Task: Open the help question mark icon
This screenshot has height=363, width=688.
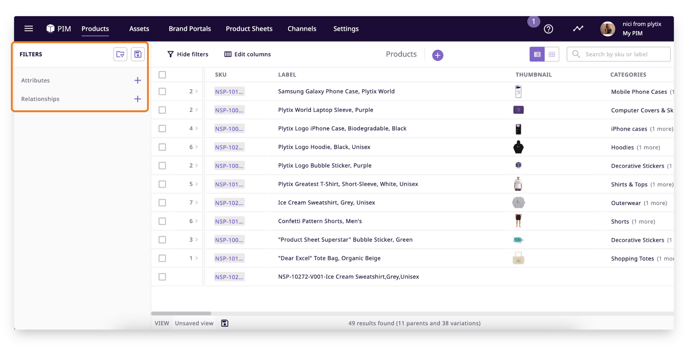Action: pyautogui.click(x=548, y=29)
